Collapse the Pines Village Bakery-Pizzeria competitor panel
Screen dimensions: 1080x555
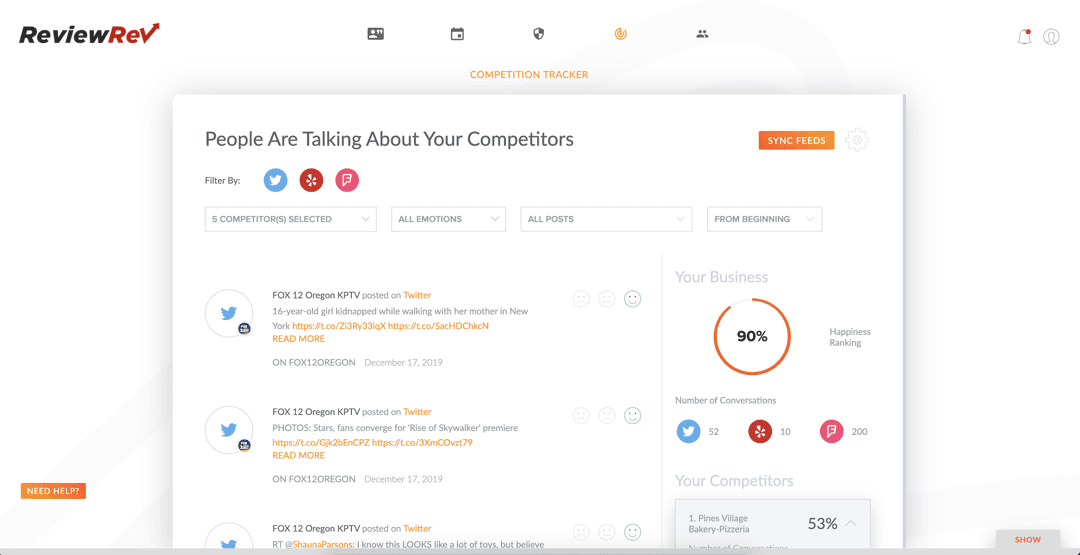pos(851,523)
